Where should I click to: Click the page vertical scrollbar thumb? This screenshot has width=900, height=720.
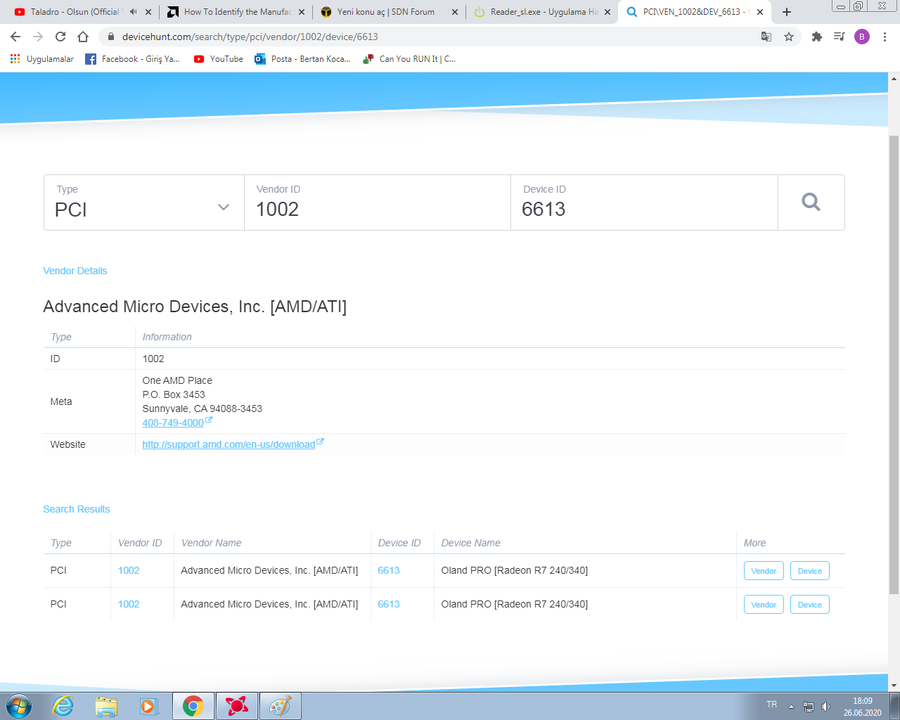coord(894,365)
